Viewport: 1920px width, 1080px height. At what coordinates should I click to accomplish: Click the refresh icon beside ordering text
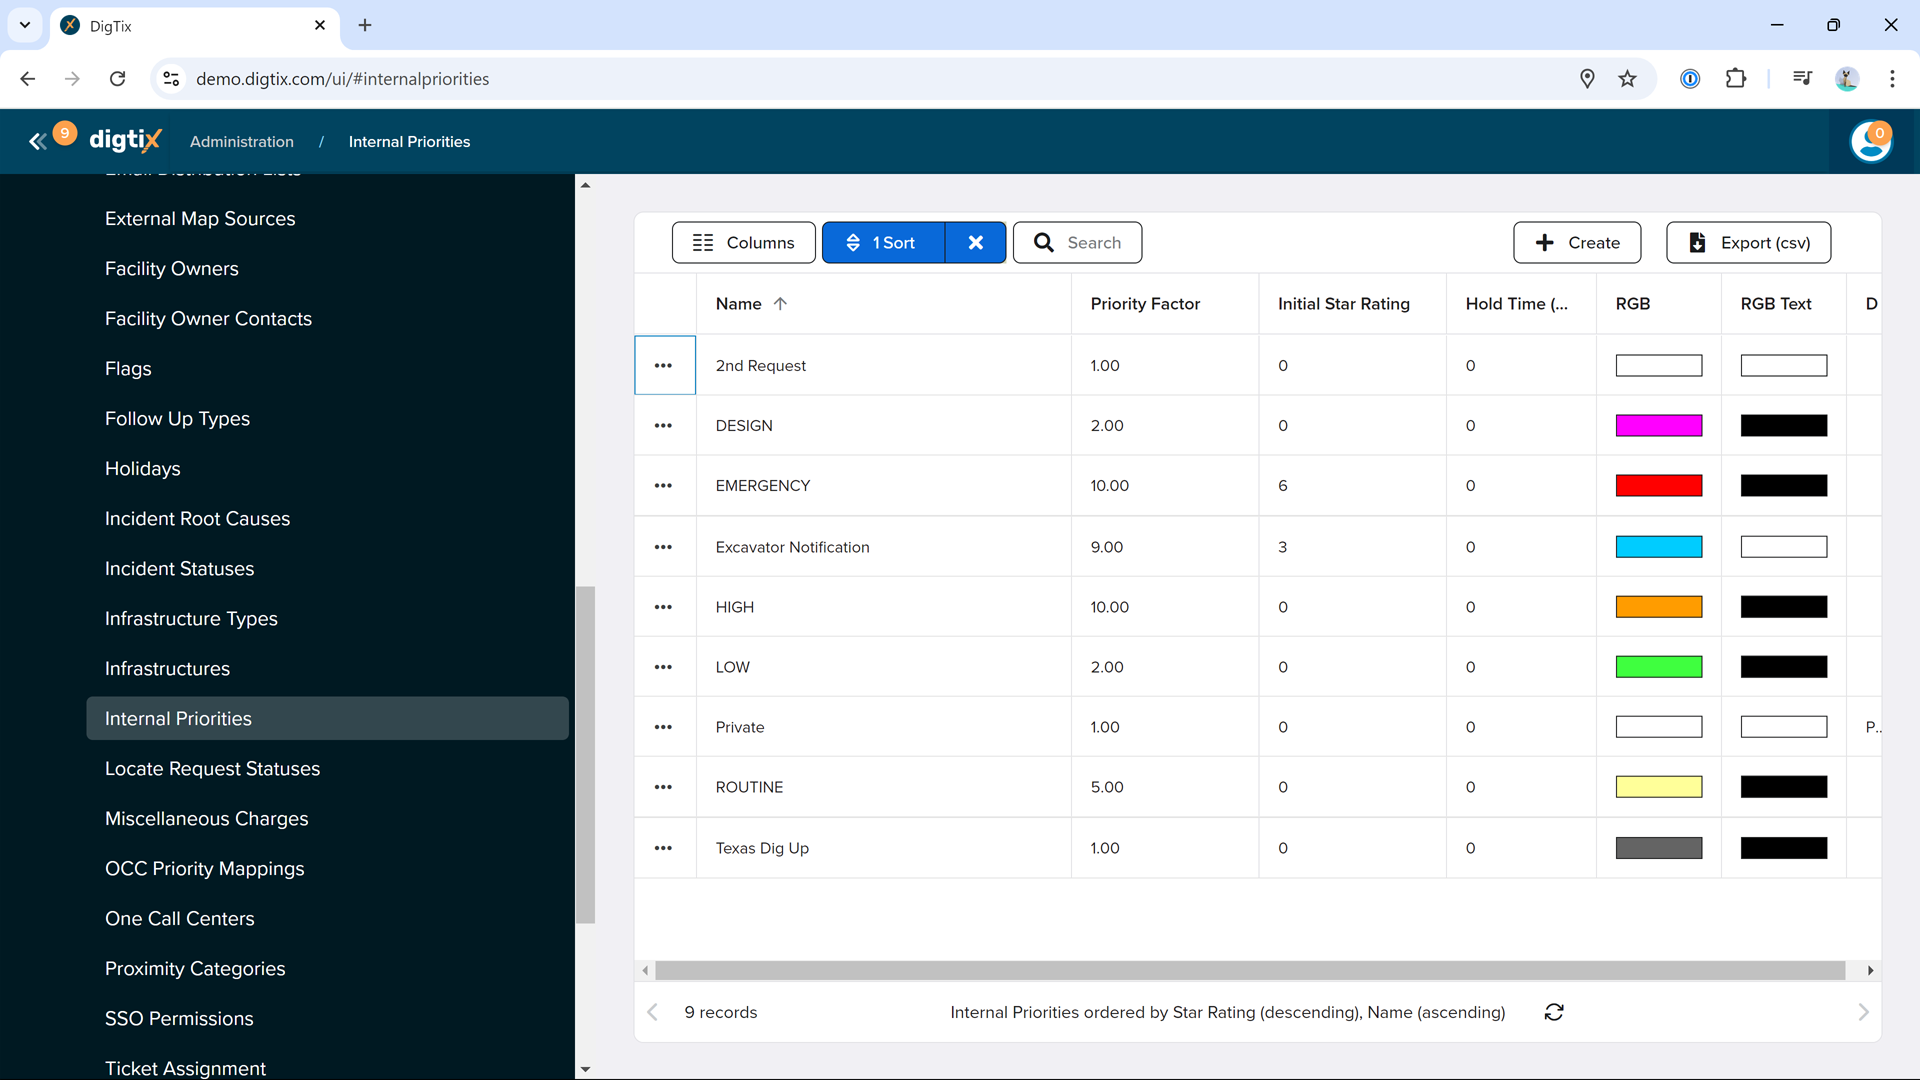pyautogui.click(x=1554, y=1012)
